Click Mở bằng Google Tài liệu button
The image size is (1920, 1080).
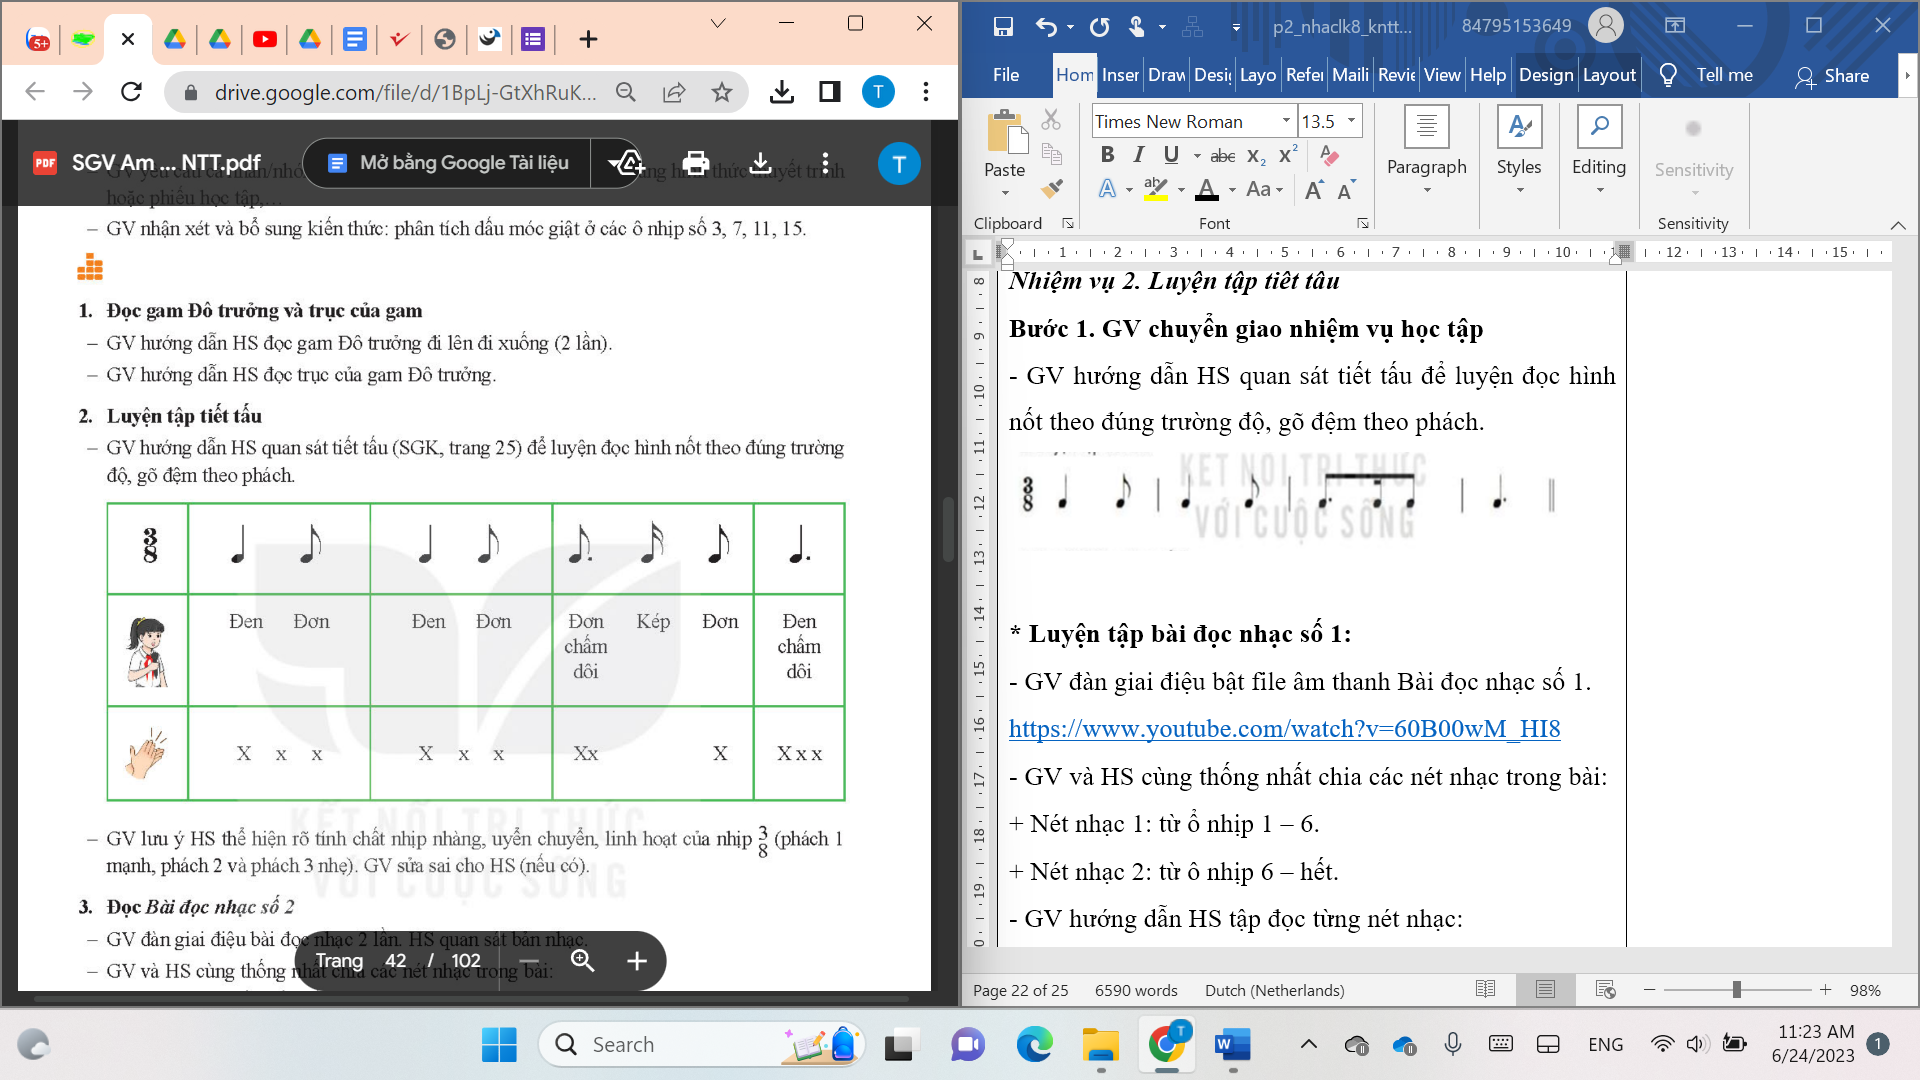(447, 163)
